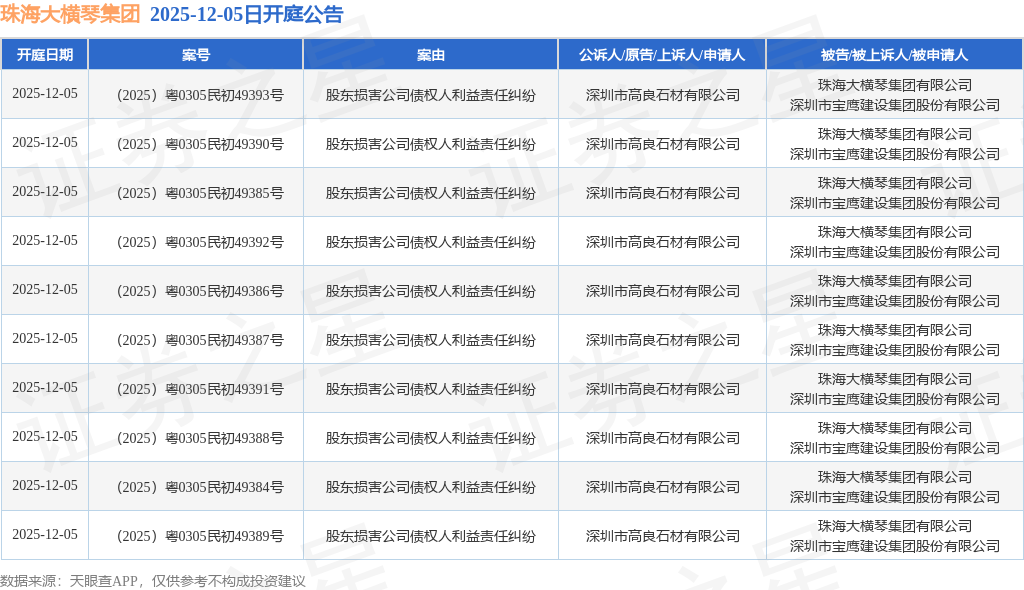
Task: Click defendant 深圳市宝鹰建设集团股份有限公司 in the 49385号 row
Action: click(x=895, y=203)
